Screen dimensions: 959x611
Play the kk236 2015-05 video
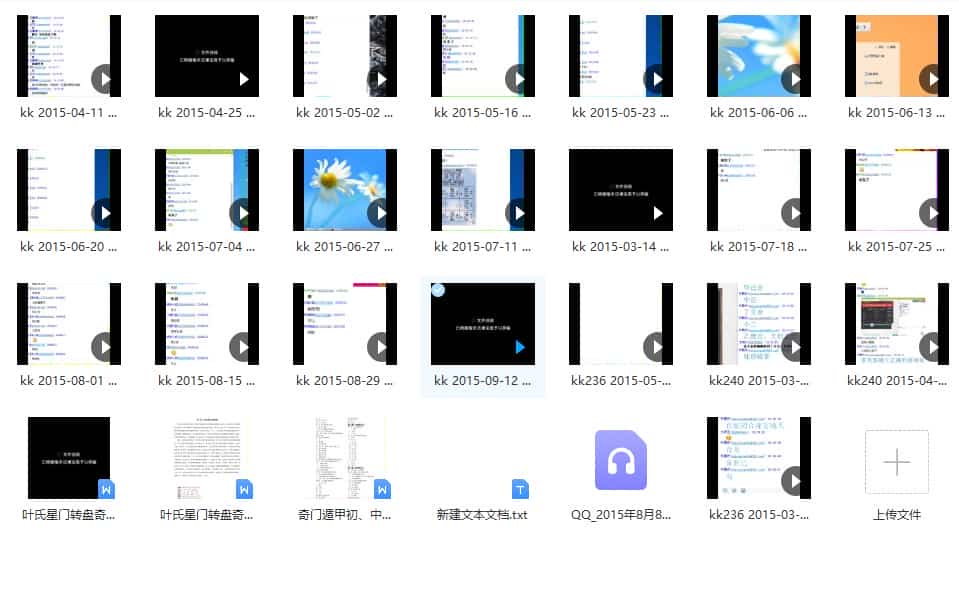(656, 347)
